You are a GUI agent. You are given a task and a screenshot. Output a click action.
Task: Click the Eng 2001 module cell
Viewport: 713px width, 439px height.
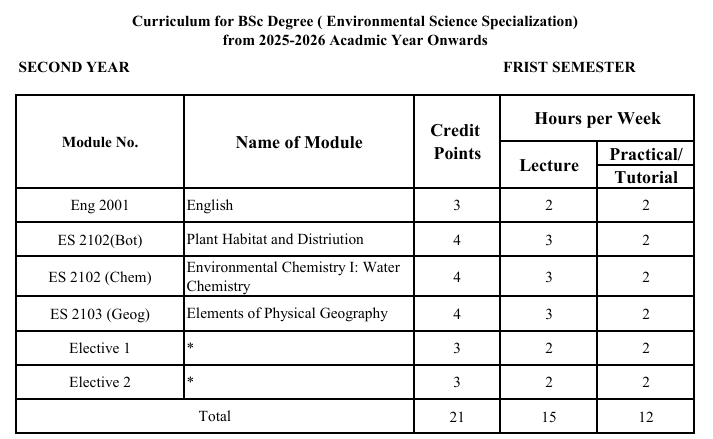click(100, 205)
